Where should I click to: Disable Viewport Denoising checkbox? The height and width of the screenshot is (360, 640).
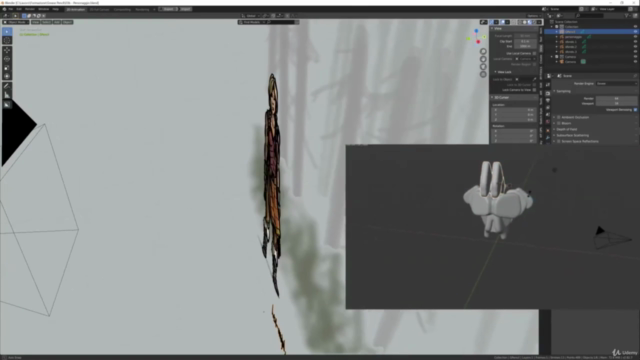coord(635,110)
